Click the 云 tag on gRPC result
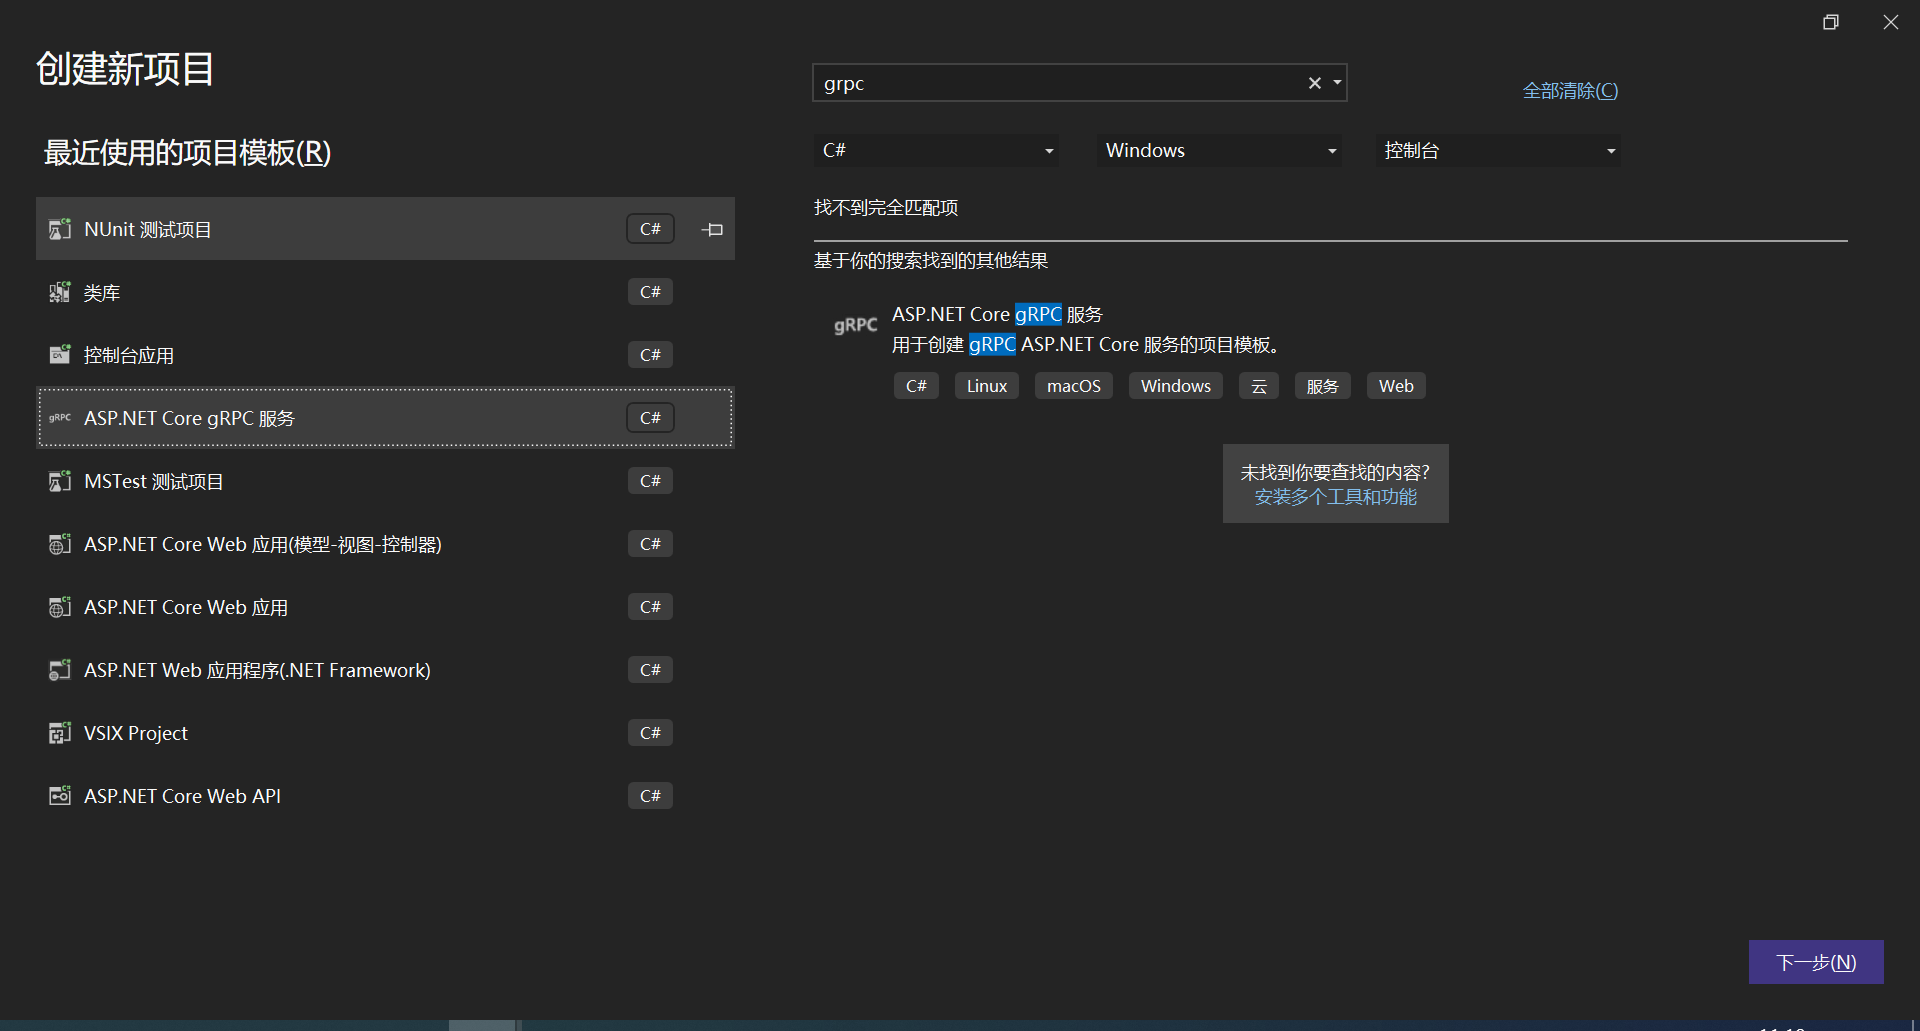This screenshot has height=1031, width=1920. click(1259, 386)
